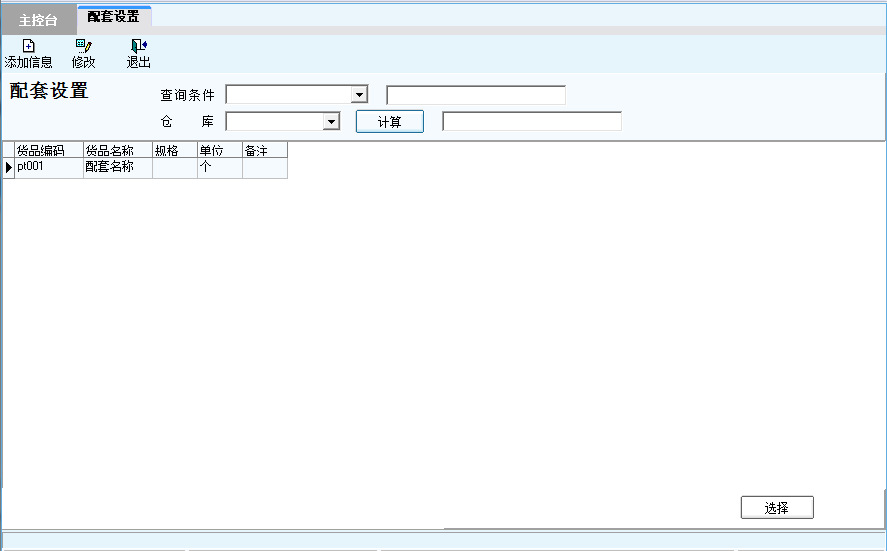Focus the text field beside 查询条件

tap(476, 95)
